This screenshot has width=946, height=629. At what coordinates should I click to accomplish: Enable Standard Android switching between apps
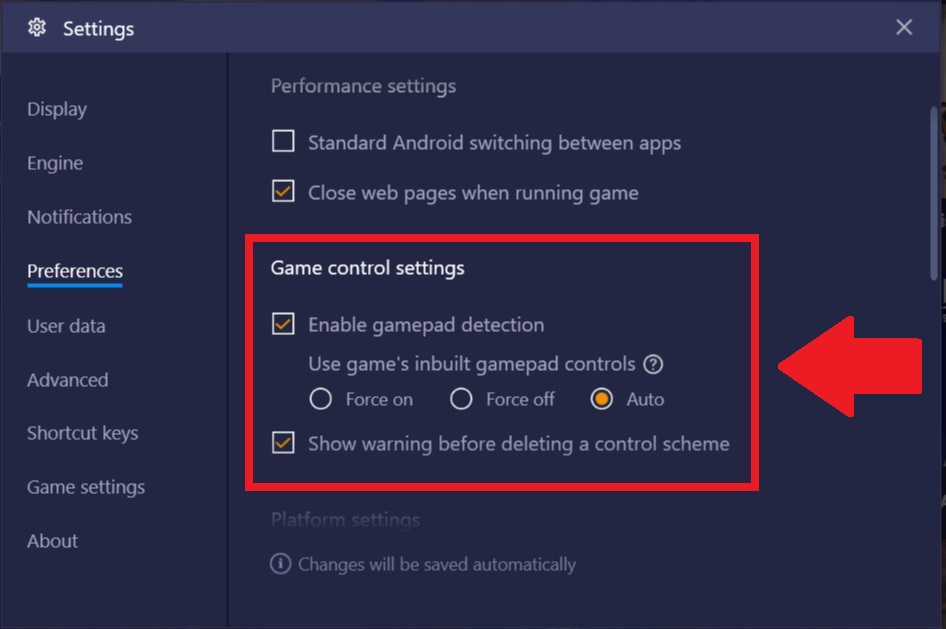coord(283,141)
